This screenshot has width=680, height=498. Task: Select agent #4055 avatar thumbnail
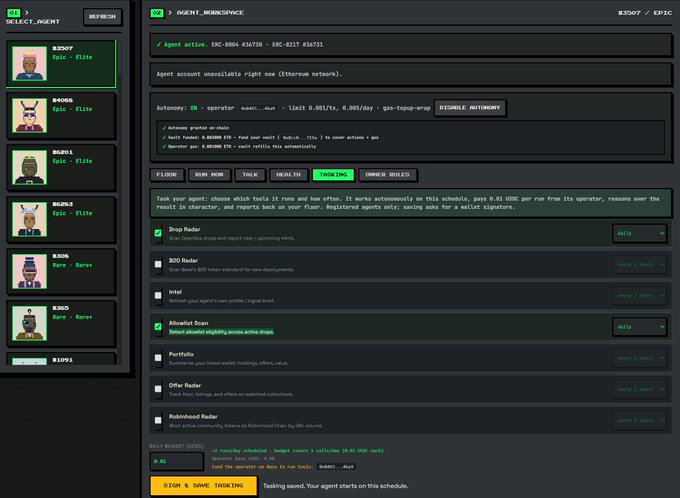point(29,115)
